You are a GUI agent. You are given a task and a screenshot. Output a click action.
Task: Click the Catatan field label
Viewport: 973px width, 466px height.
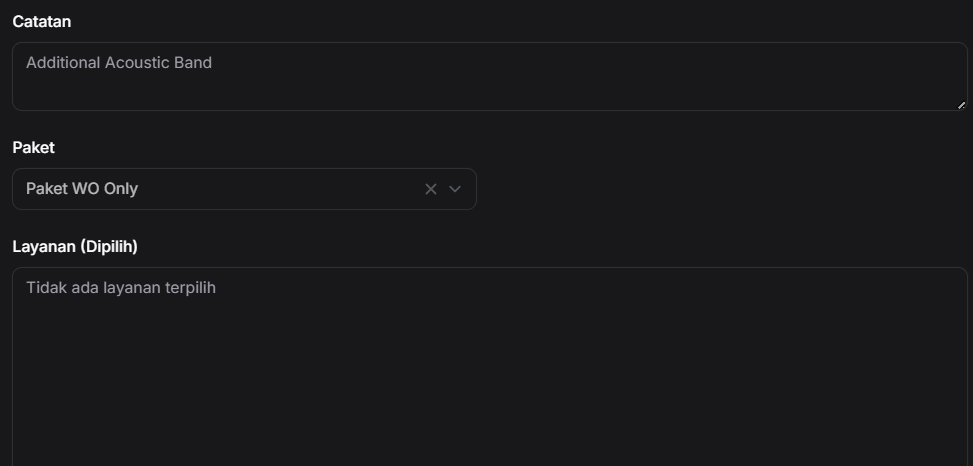pos(41,21)
